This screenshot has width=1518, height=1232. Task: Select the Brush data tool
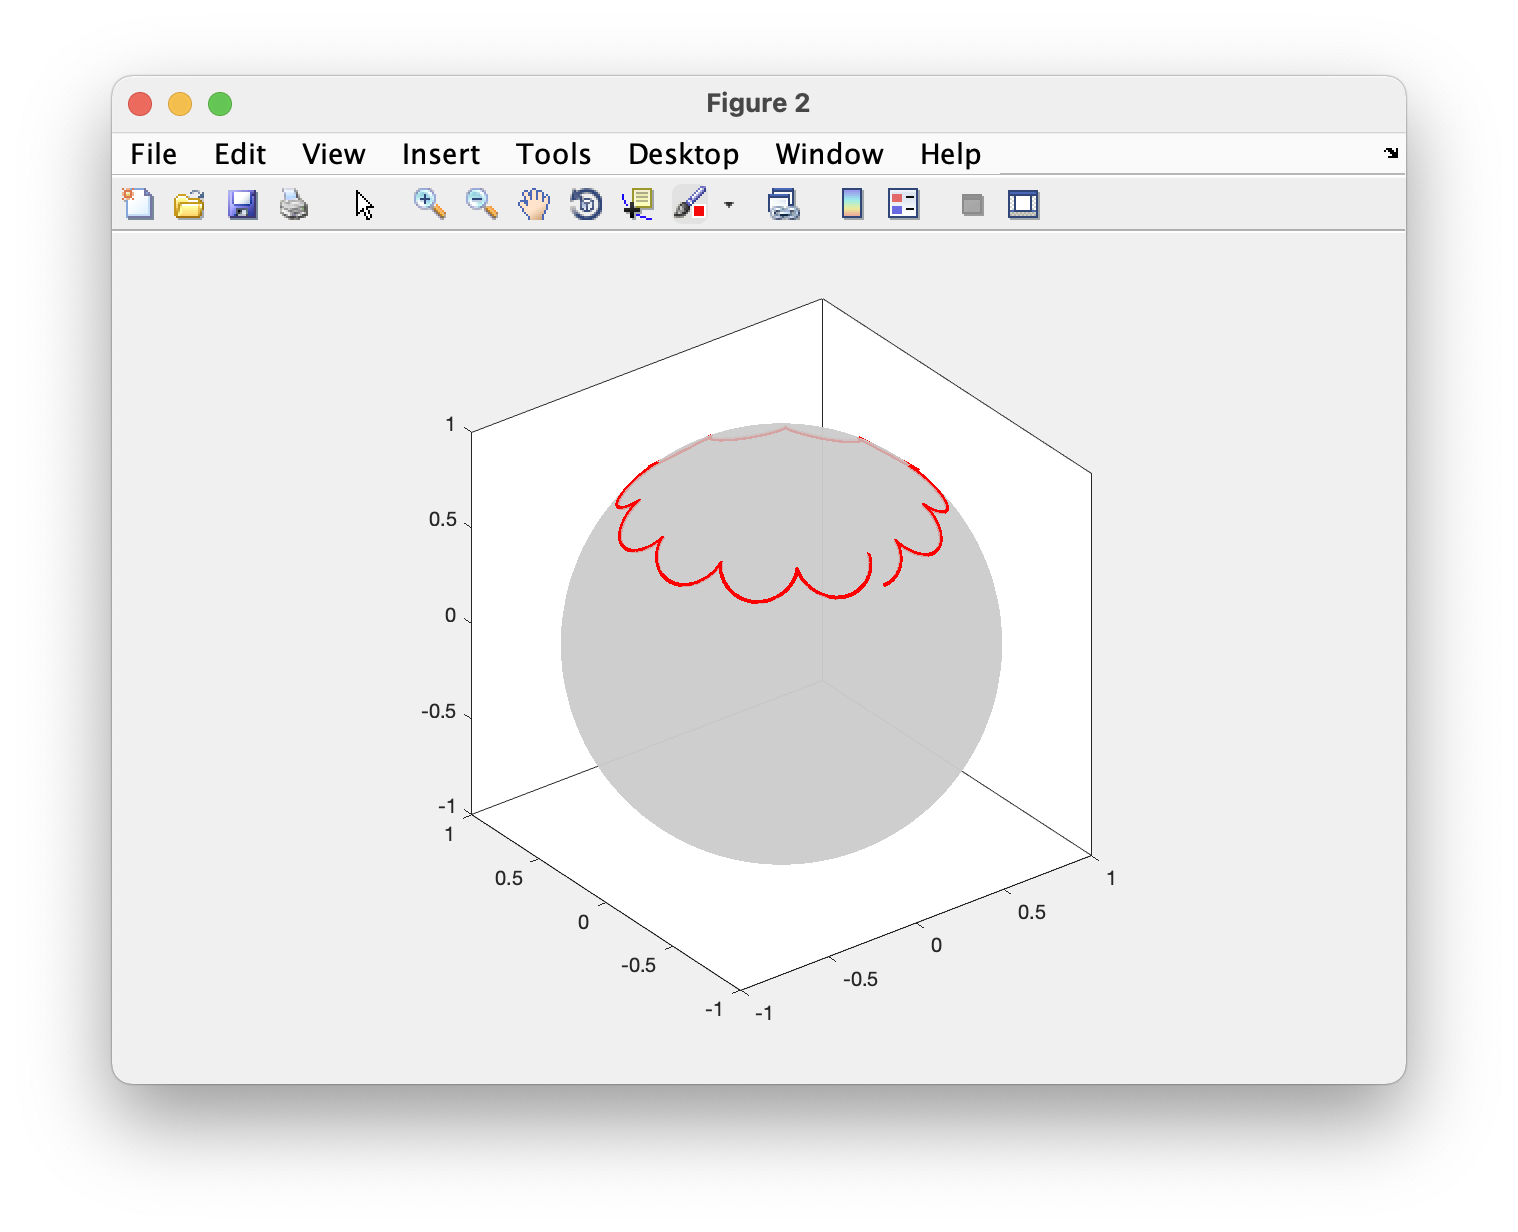tap(690, 203)
